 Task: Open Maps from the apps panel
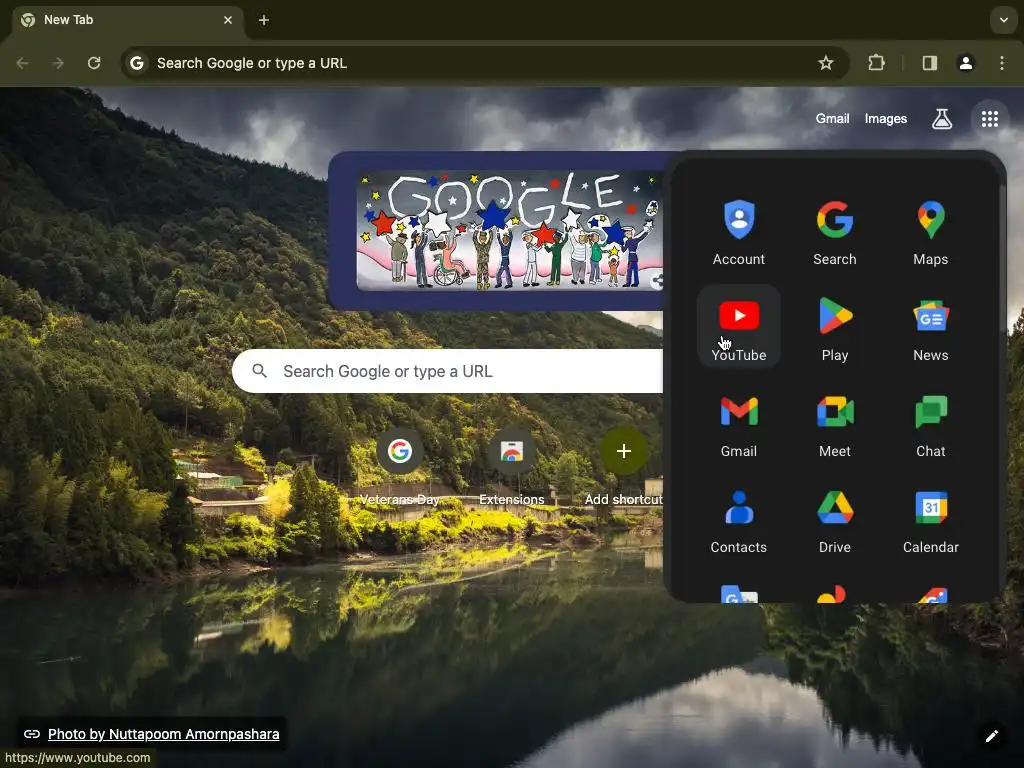point(931,232)
